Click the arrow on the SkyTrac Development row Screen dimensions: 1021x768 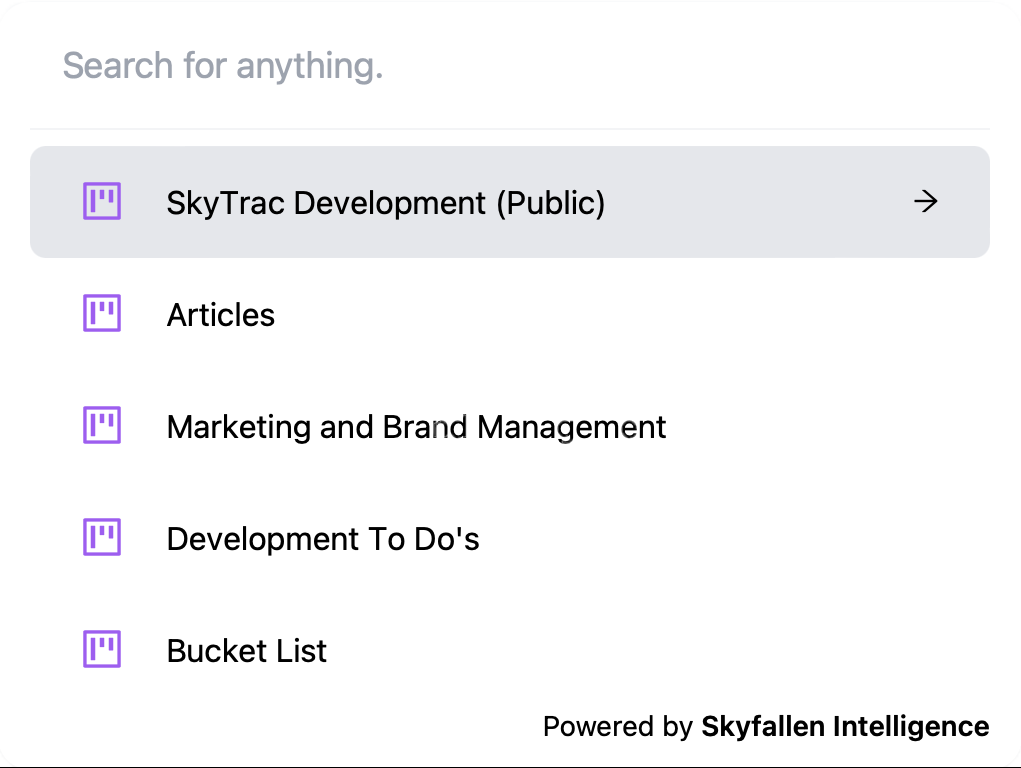926,202
